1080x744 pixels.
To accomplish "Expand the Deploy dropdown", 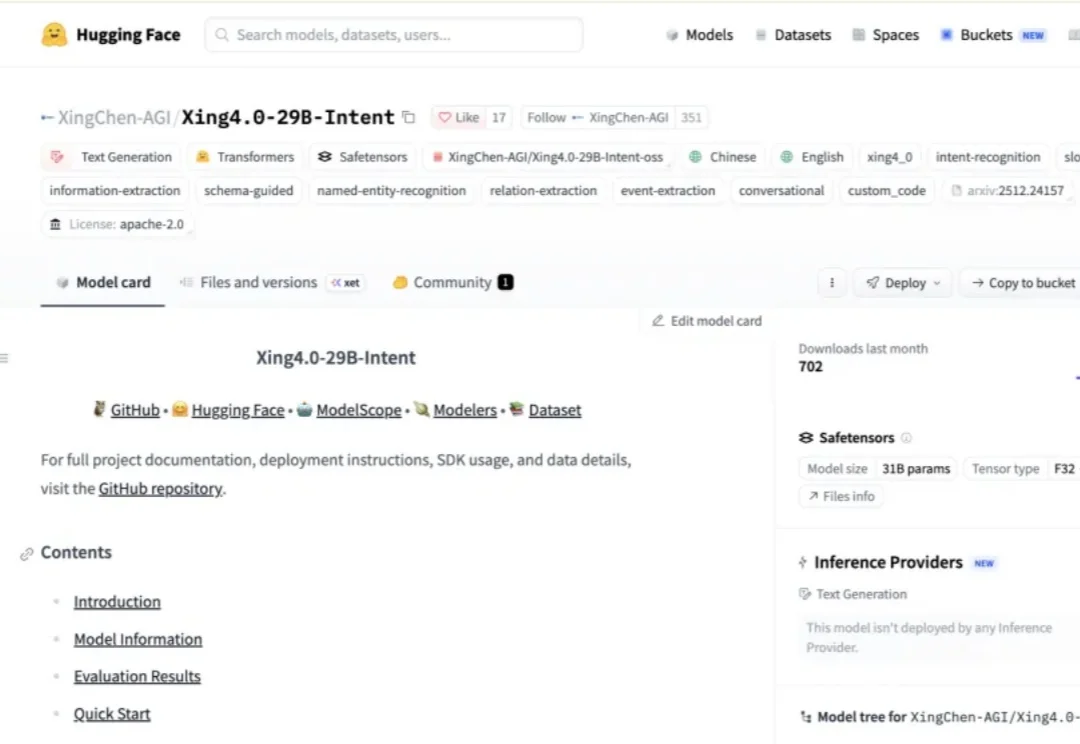I will [902, 282].
